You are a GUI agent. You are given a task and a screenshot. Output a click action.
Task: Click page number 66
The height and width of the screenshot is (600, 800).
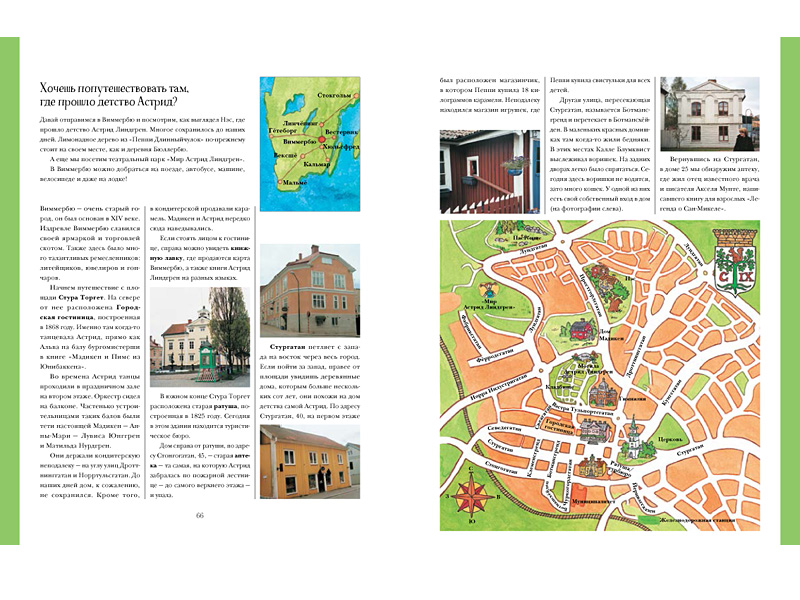pos(200,515)
